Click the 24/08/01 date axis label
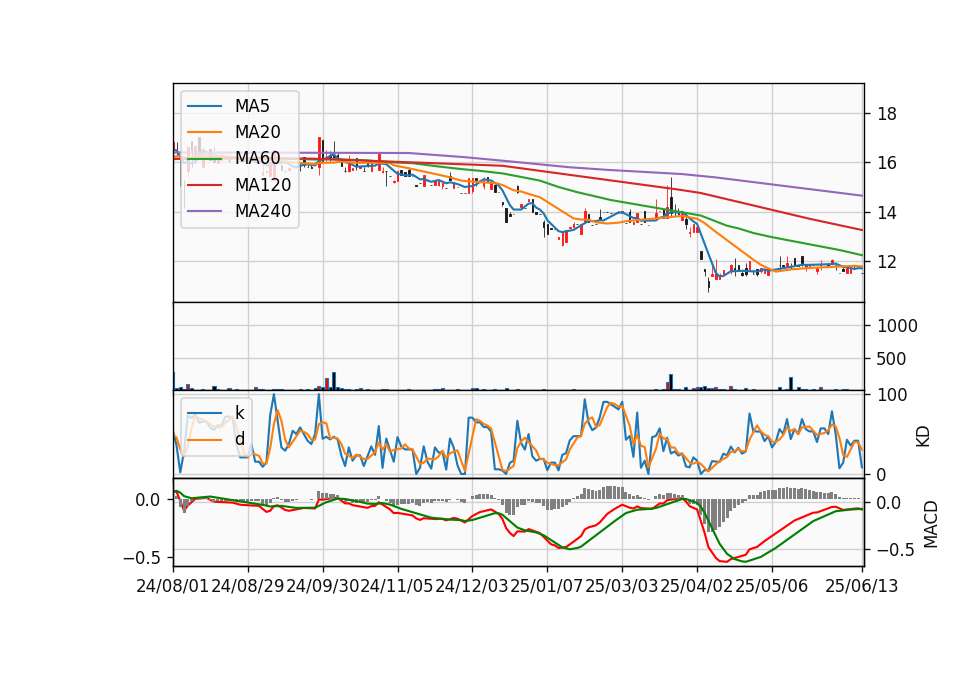Image resolution: width=960 pixels, height=690 pixels. pos(173,586)
